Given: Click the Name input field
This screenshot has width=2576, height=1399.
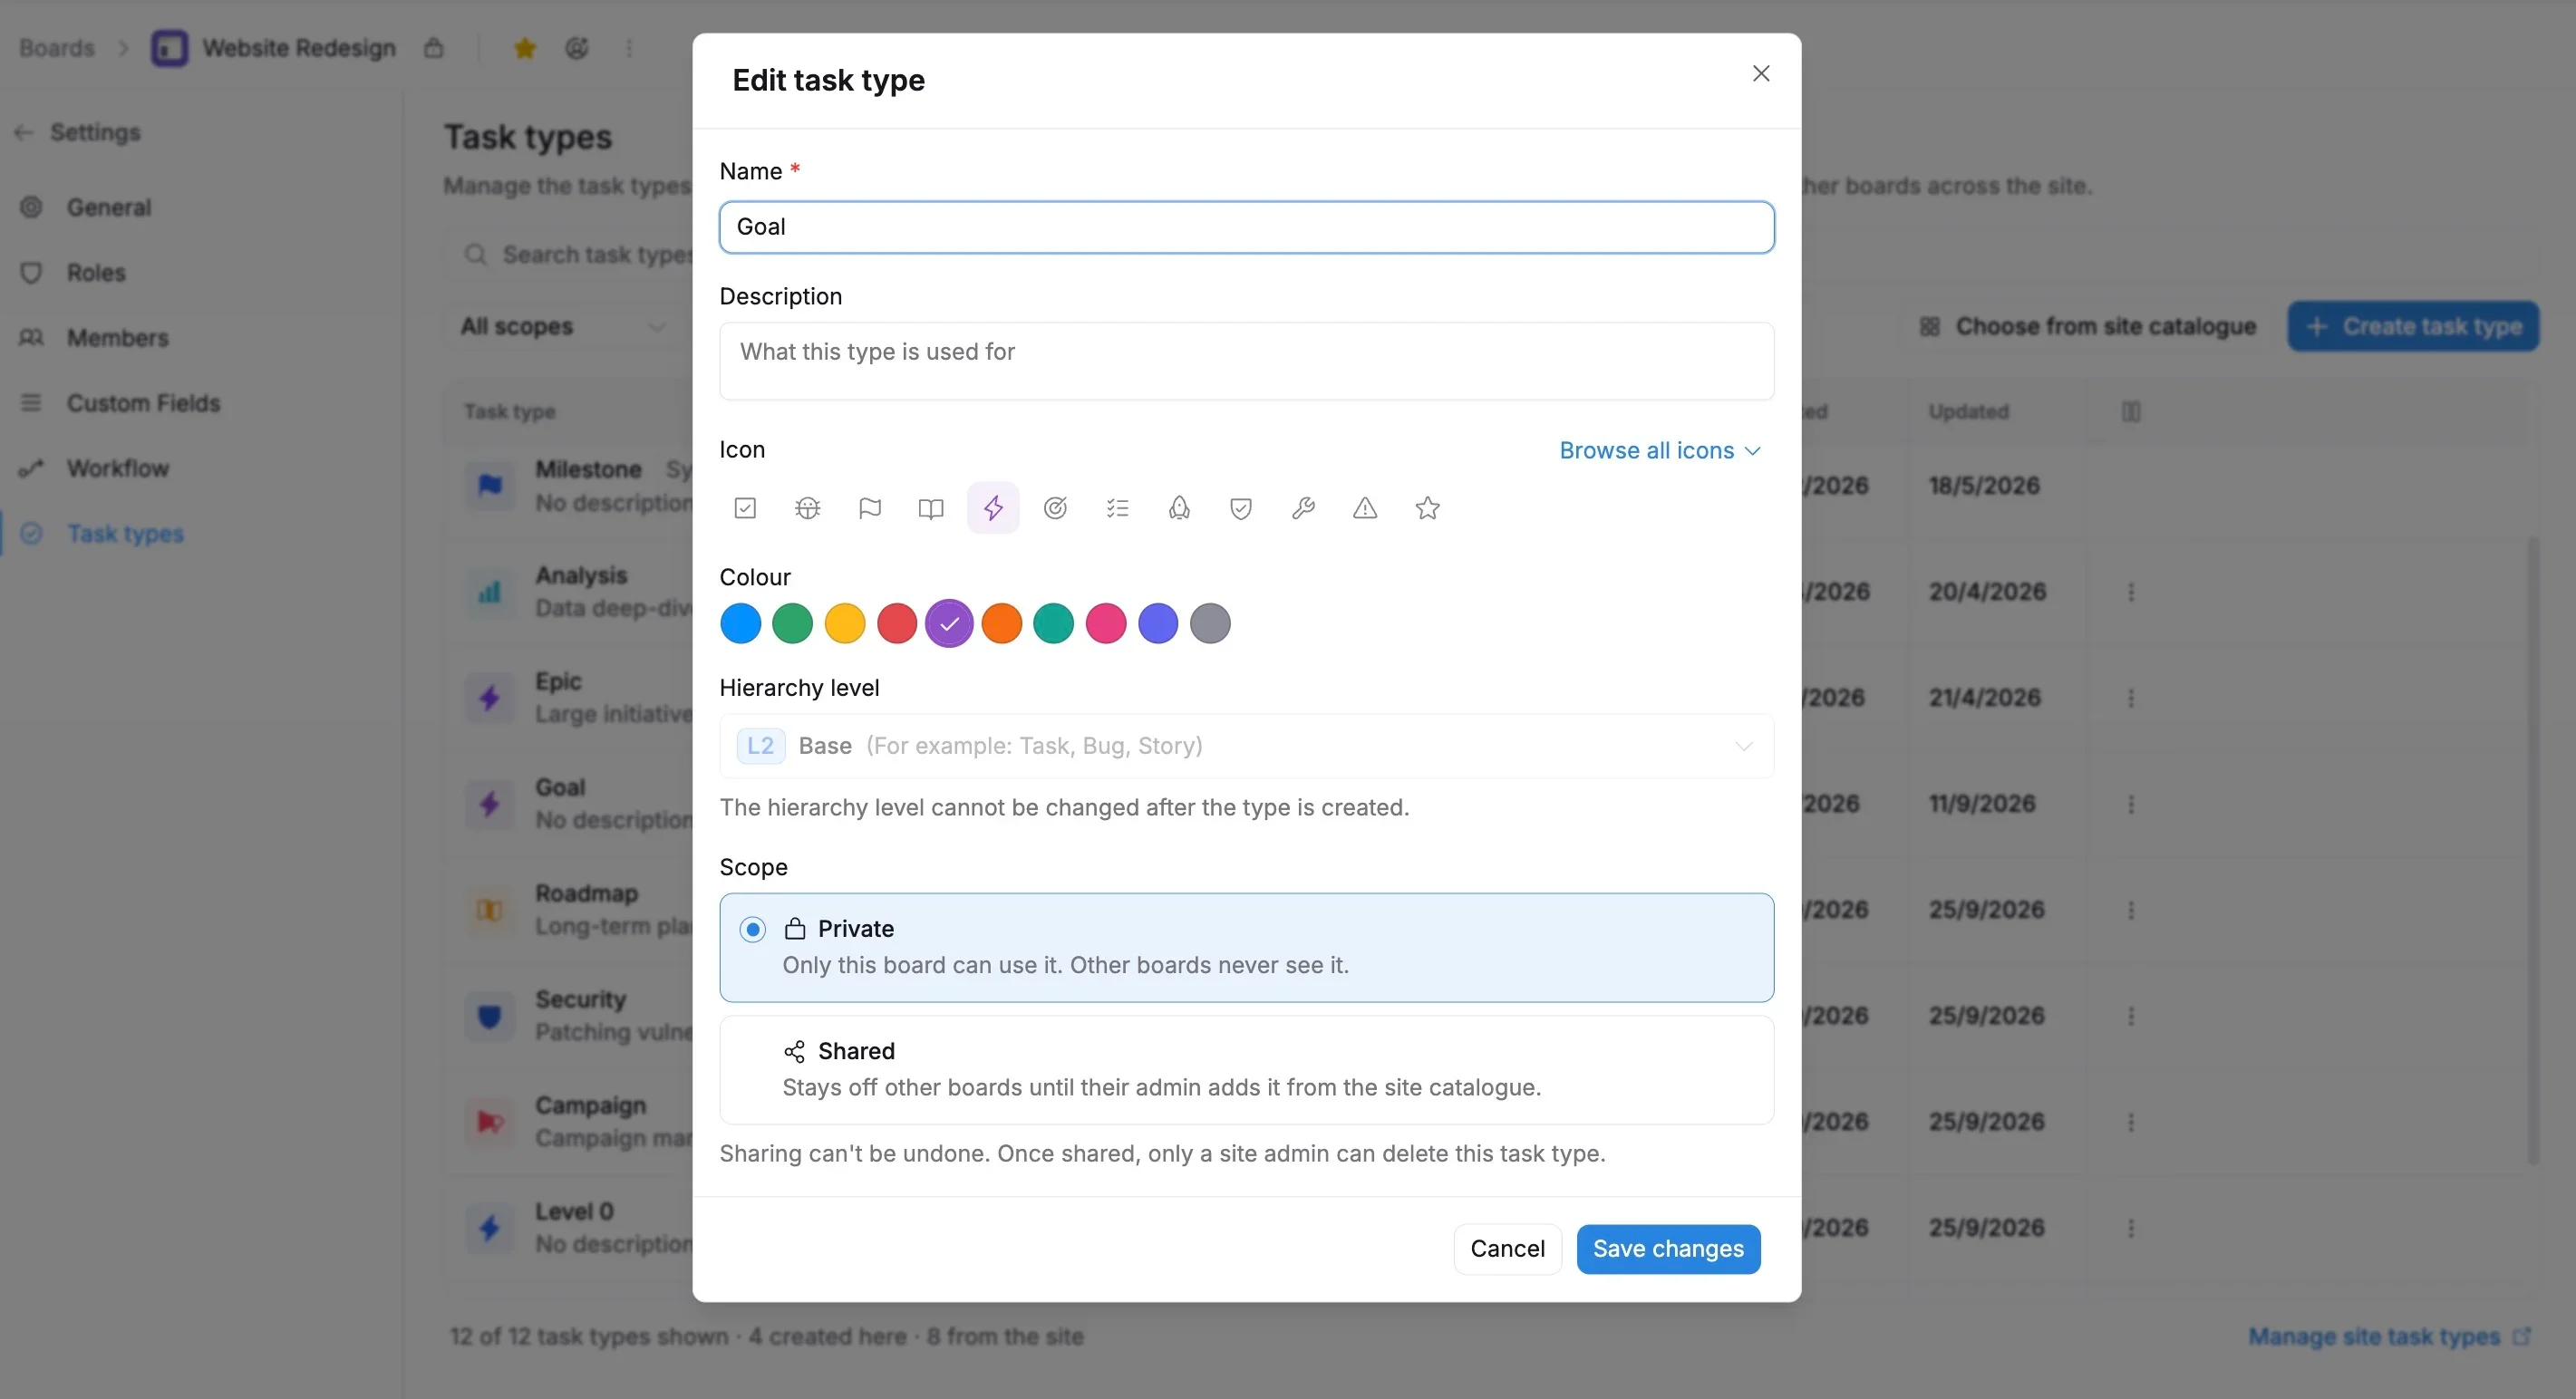Looking at the screenshot, I should point(1246,227).
